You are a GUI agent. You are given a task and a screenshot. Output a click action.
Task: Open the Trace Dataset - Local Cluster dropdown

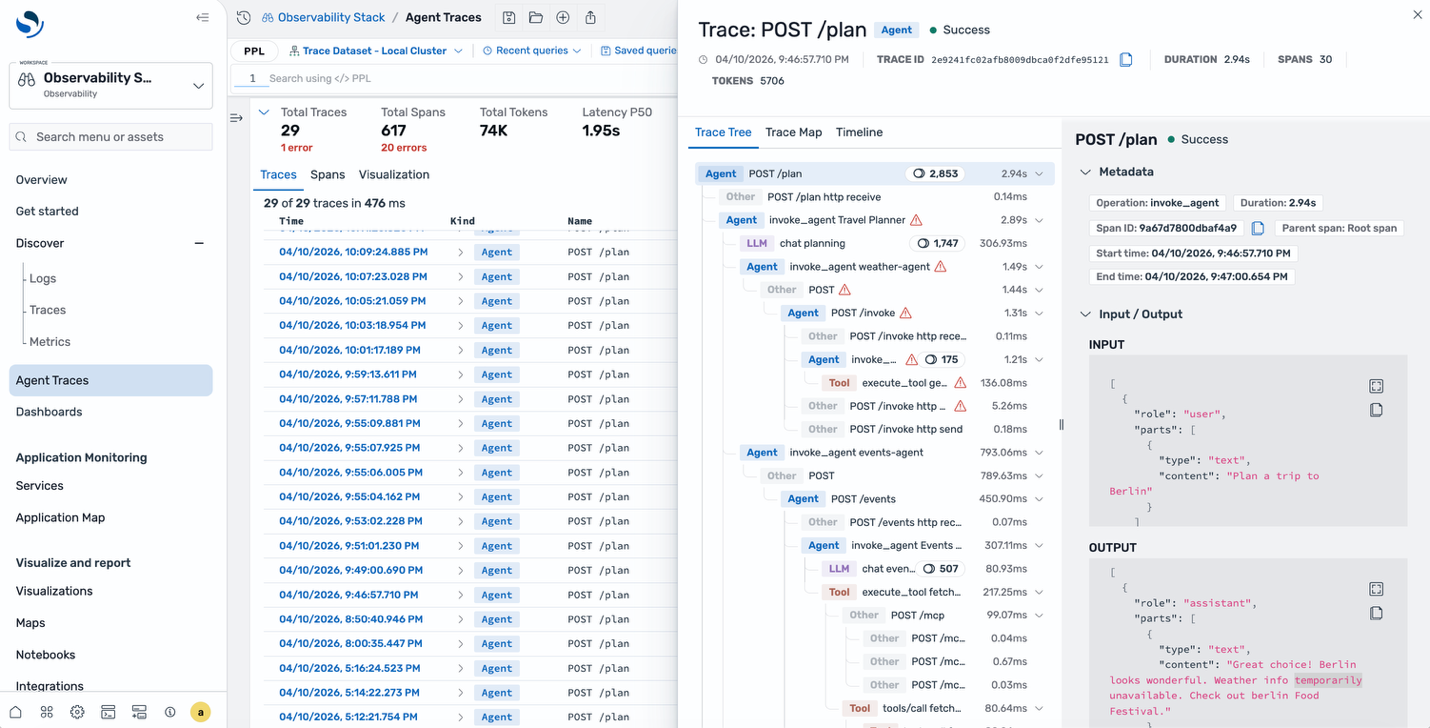coord(376,51)
